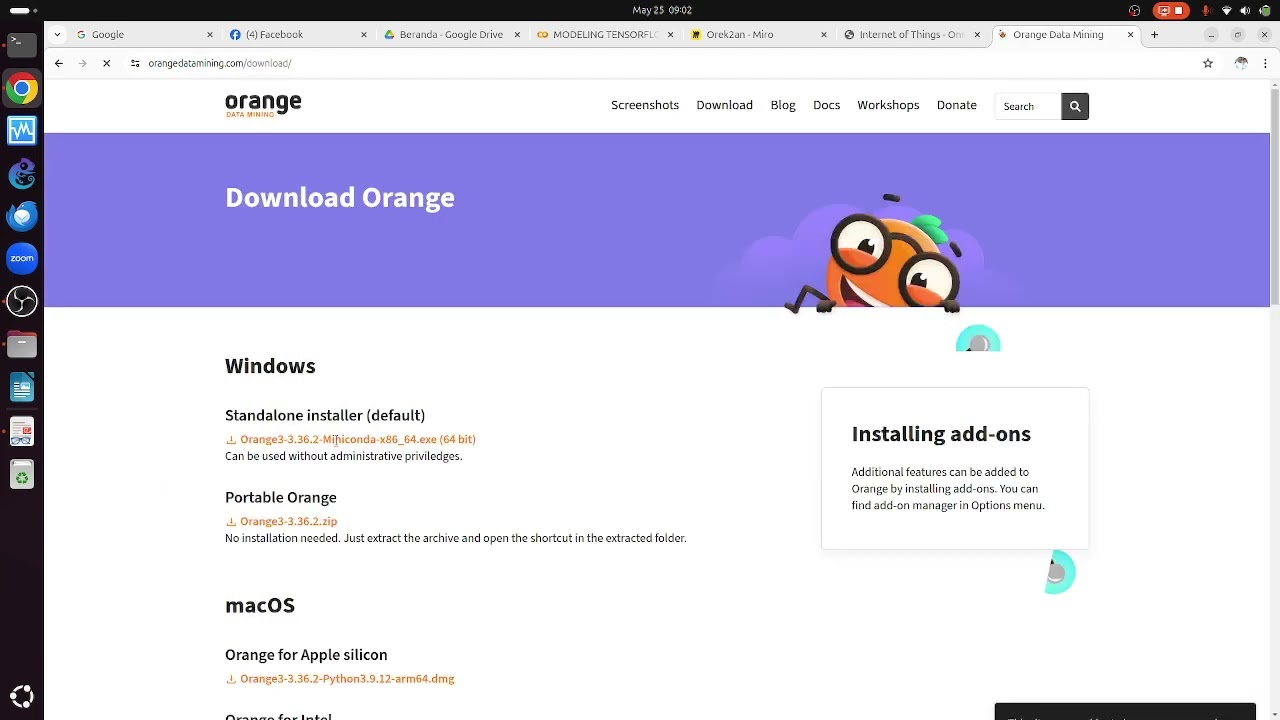Open Thunderbird mail from the dock
This screenshot has height=720, width=1280.
coord(21,216)
